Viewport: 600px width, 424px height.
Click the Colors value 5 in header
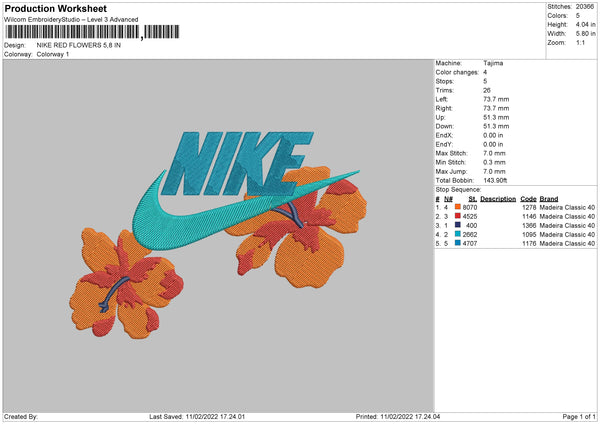click(578, 16)
